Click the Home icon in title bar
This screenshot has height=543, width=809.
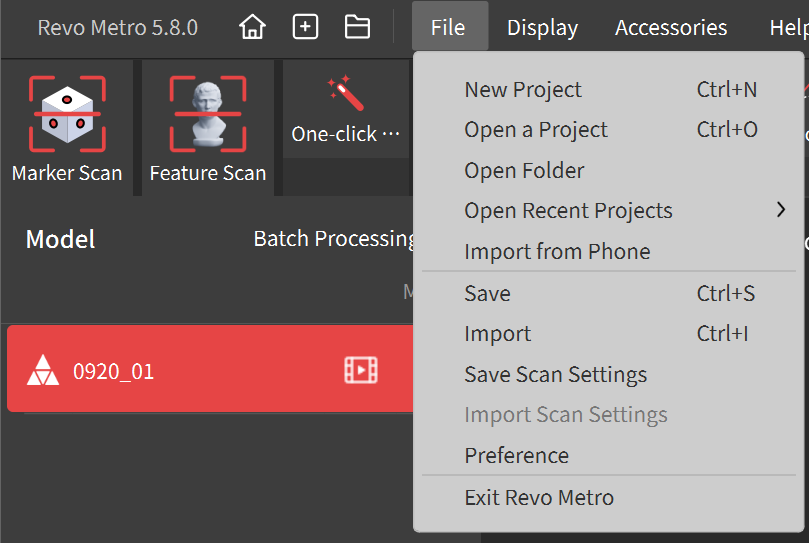[x=253, y=27]
